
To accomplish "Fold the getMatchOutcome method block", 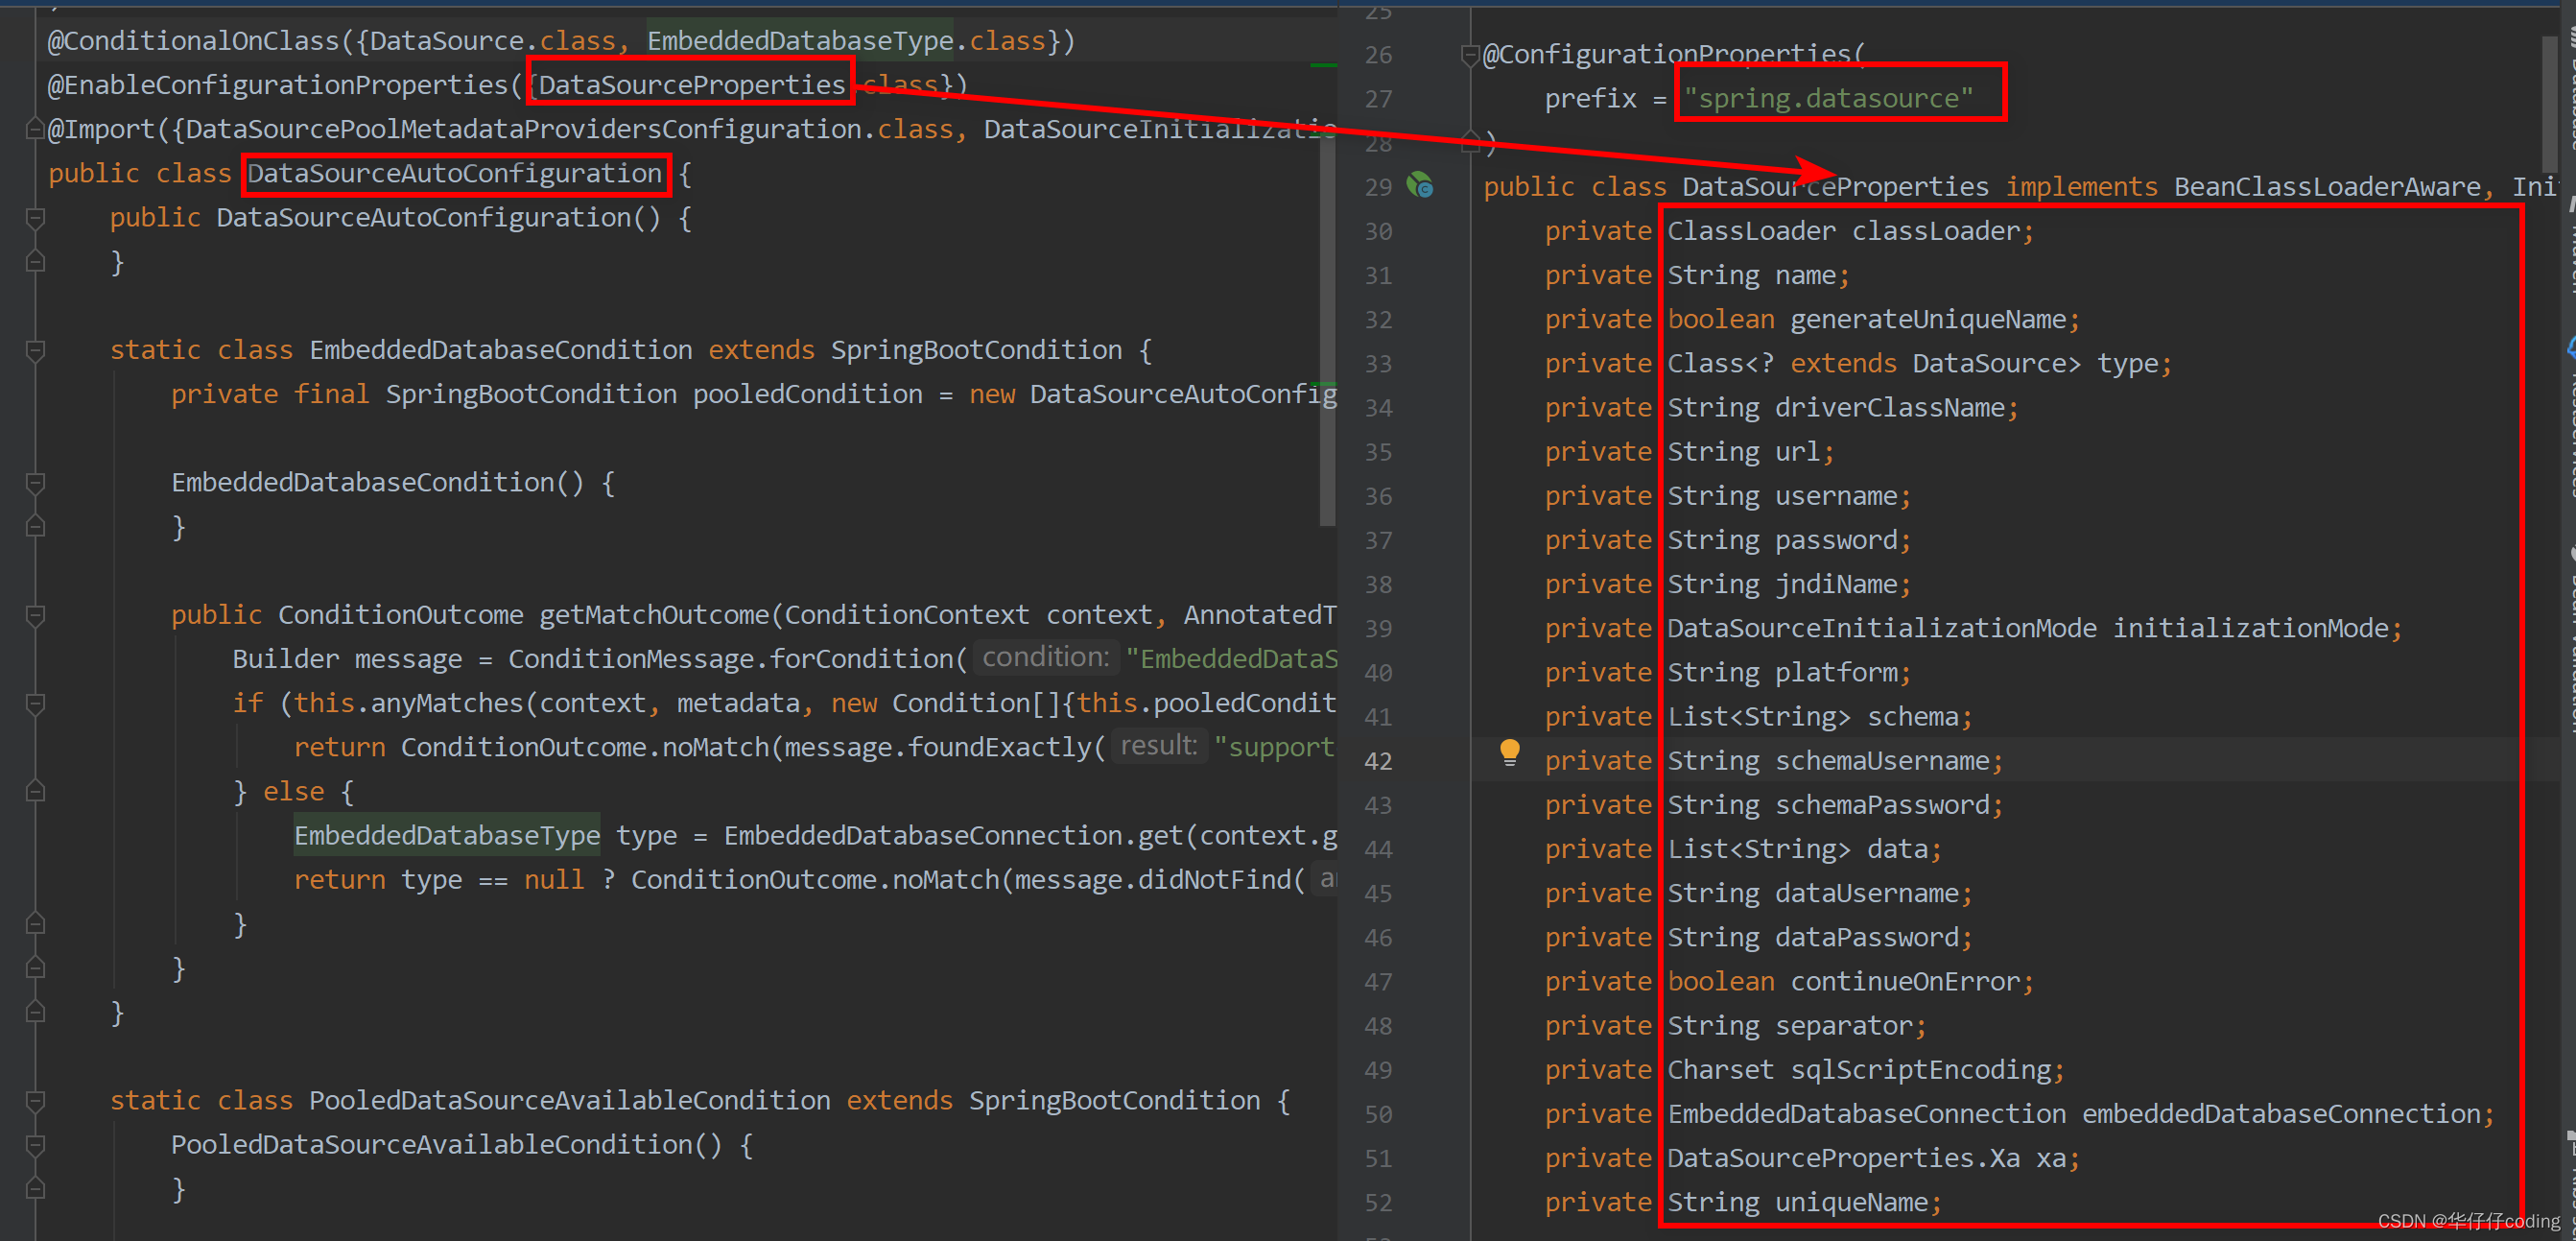I will (35, 615).
